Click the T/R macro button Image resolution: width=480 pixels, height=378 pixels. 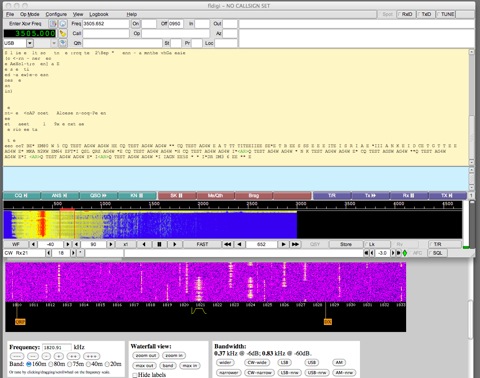pos(332,195)
